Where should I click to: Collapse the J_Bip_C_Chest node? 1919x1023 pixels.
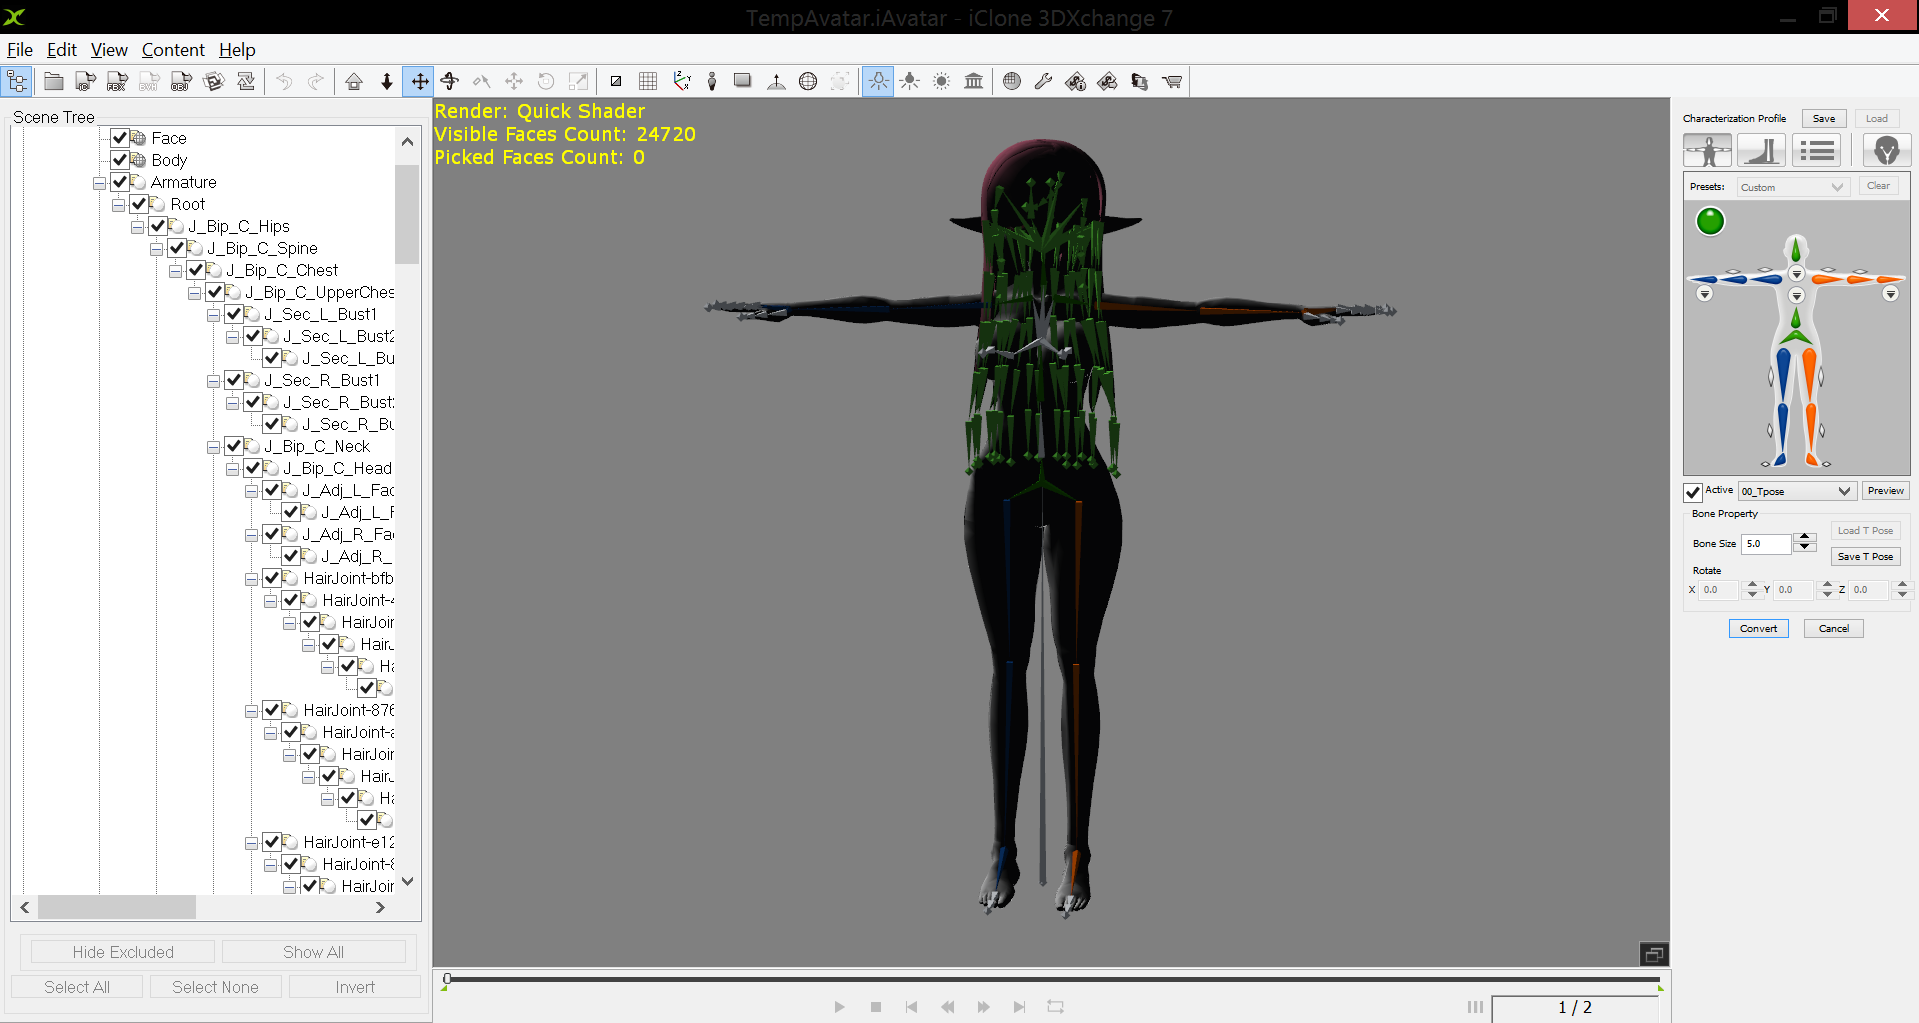point(175,271)
